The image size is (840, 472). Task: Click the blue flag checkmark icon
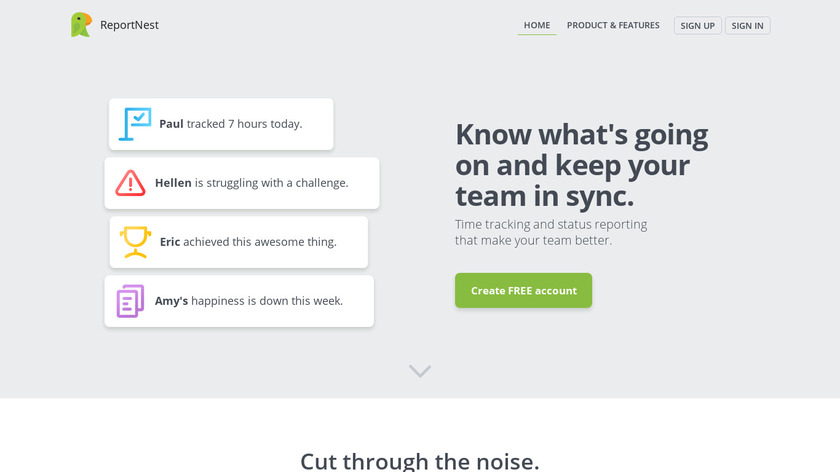[135, 124]
